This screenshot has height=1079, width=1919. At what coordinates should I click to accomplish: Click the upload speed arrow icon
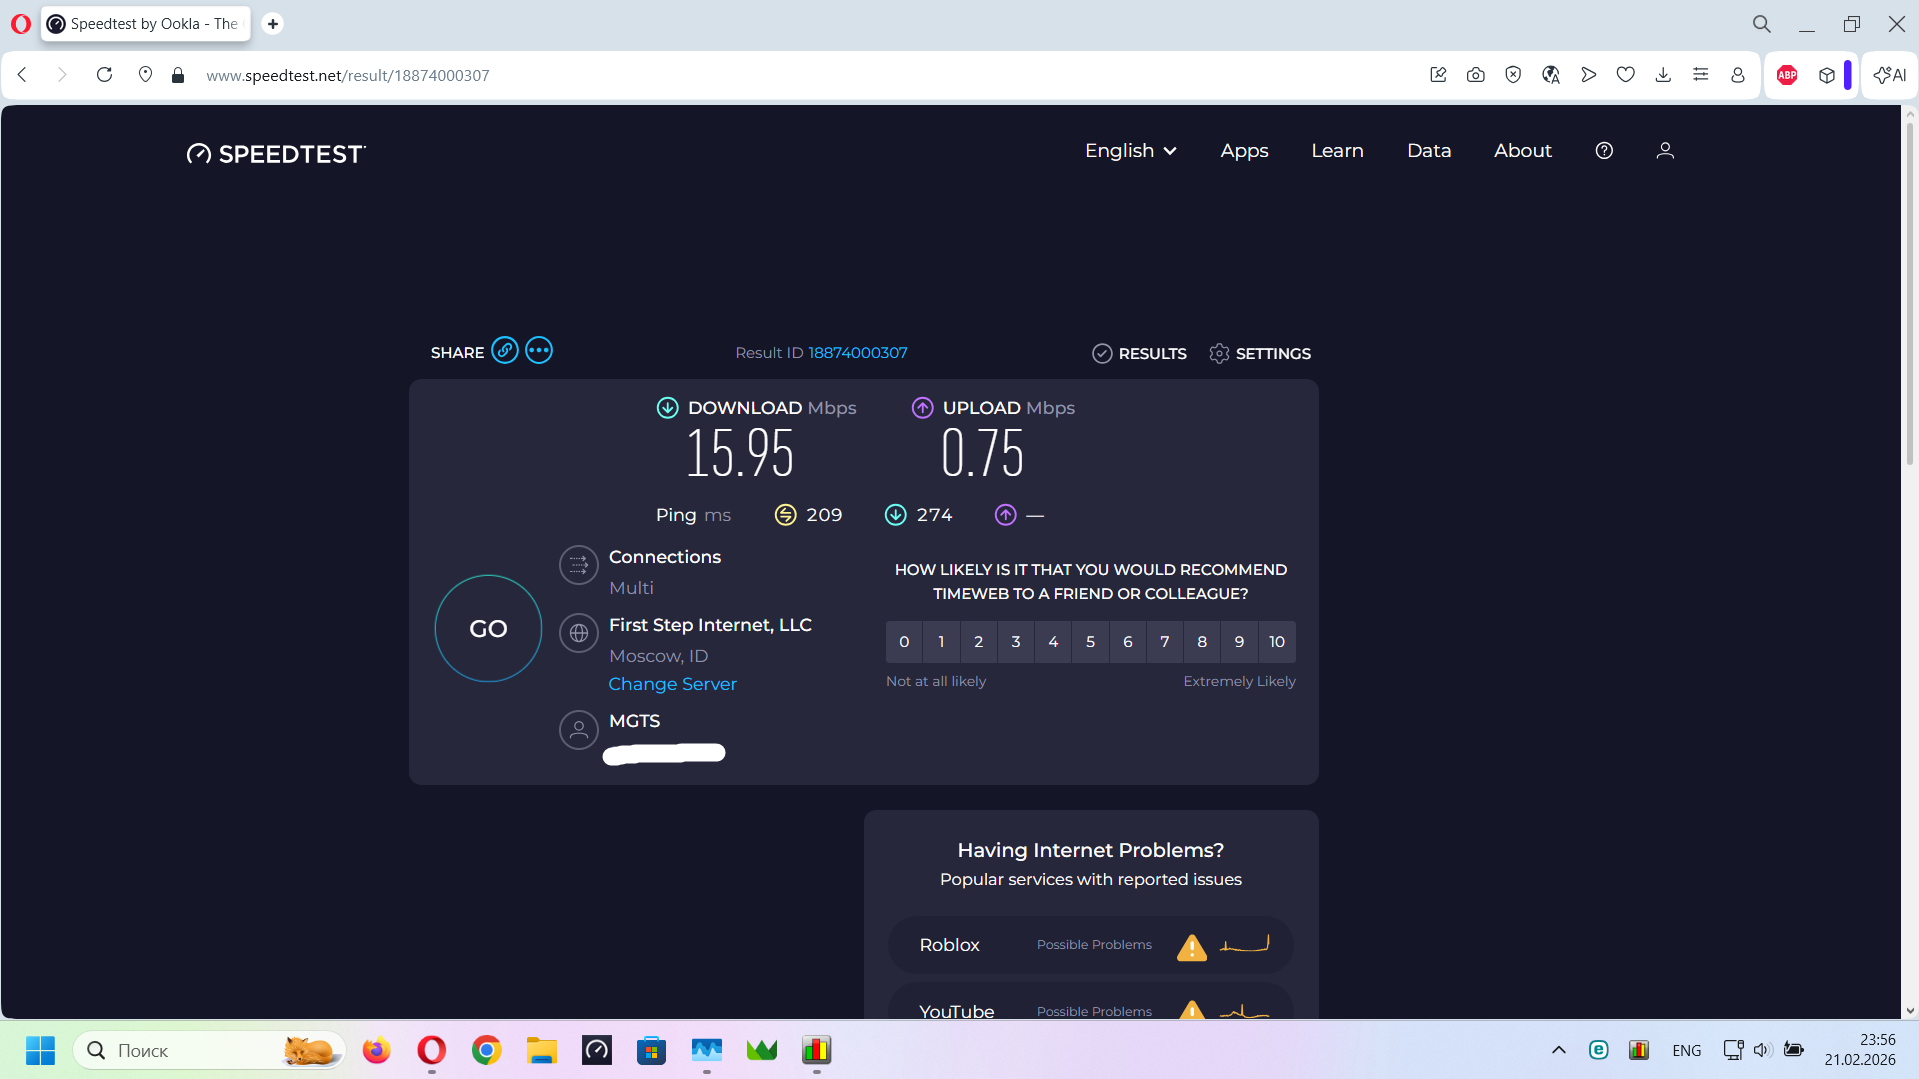point(922,408)
